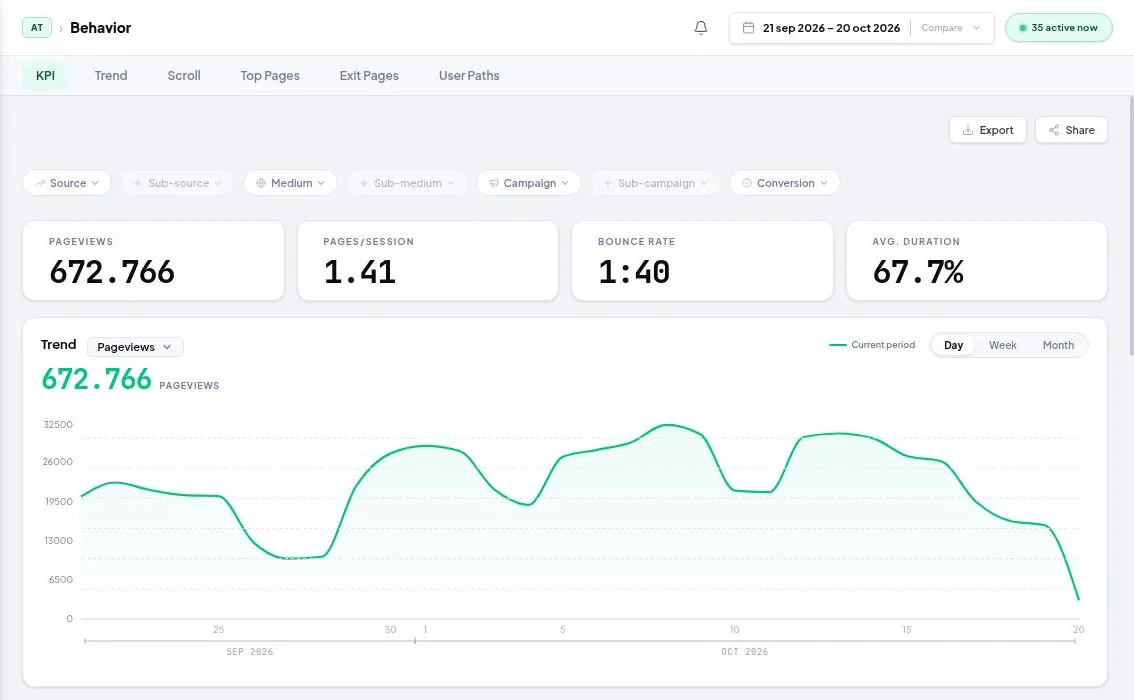This screenshot has width=1134, height=700.
Task: Switch trend granularity to Week
Action: [1002, 345]
